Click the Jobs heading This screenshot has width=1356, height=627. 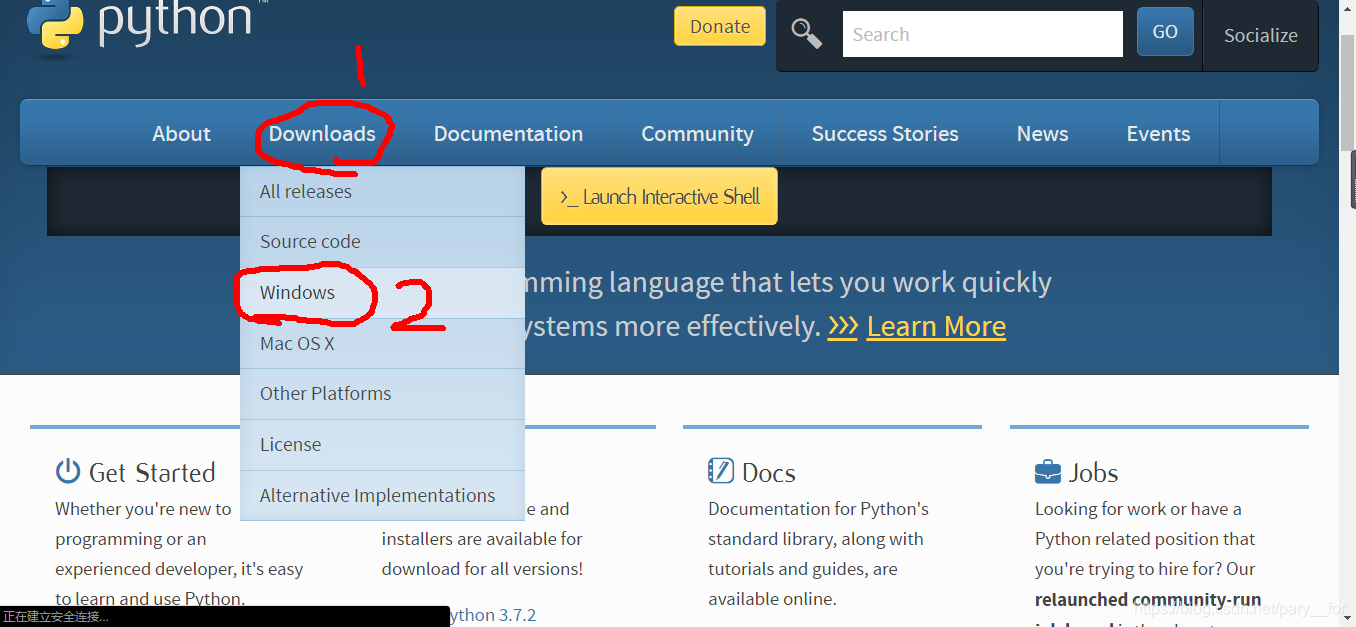coord(1093,472)
